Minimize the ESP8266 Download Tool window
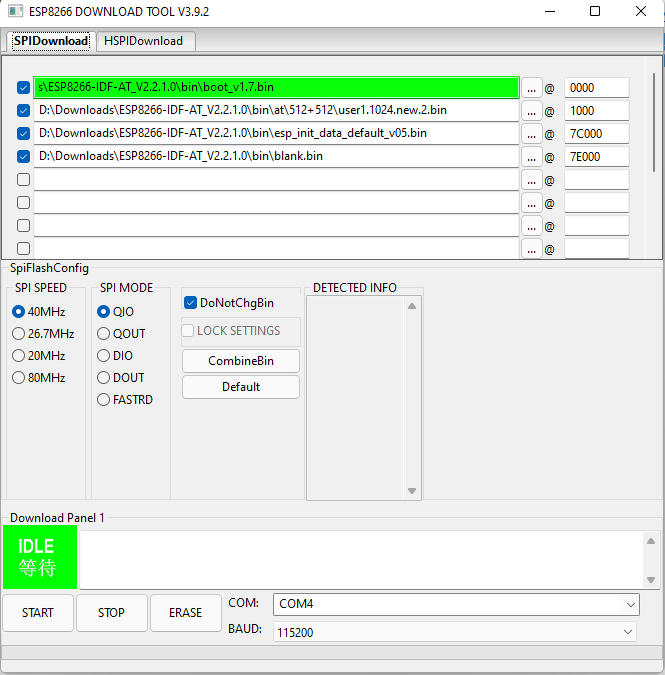The width and height of the screenshot is (665, 675). (x=550, y=11)
